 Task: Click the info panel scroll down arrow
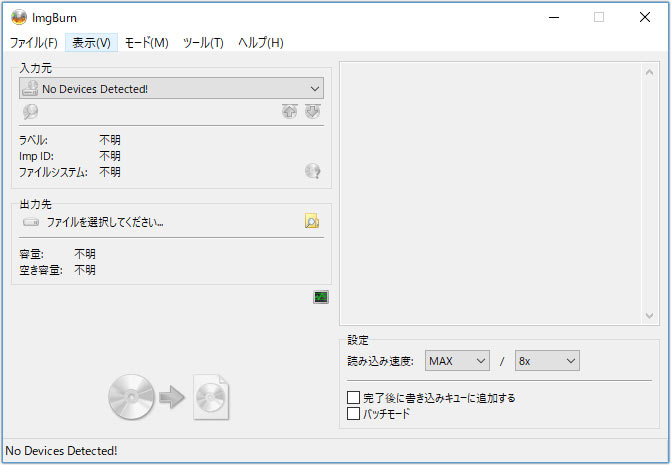[x=649, y=316]
